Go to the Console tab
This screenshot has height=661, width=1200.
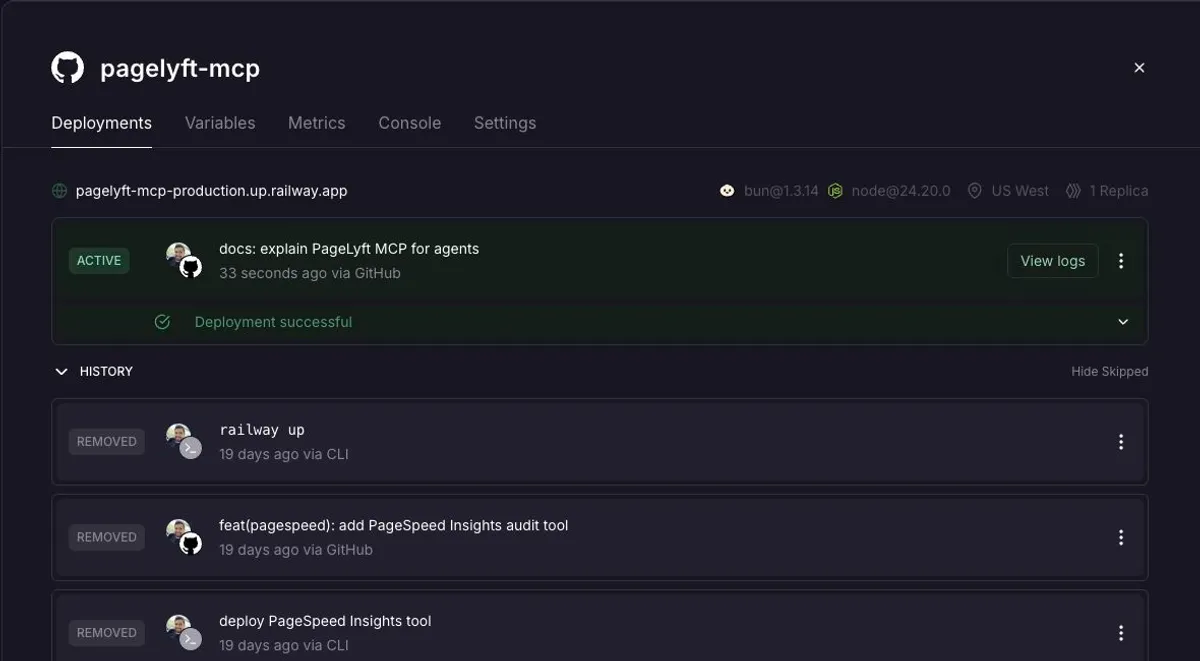410,123
